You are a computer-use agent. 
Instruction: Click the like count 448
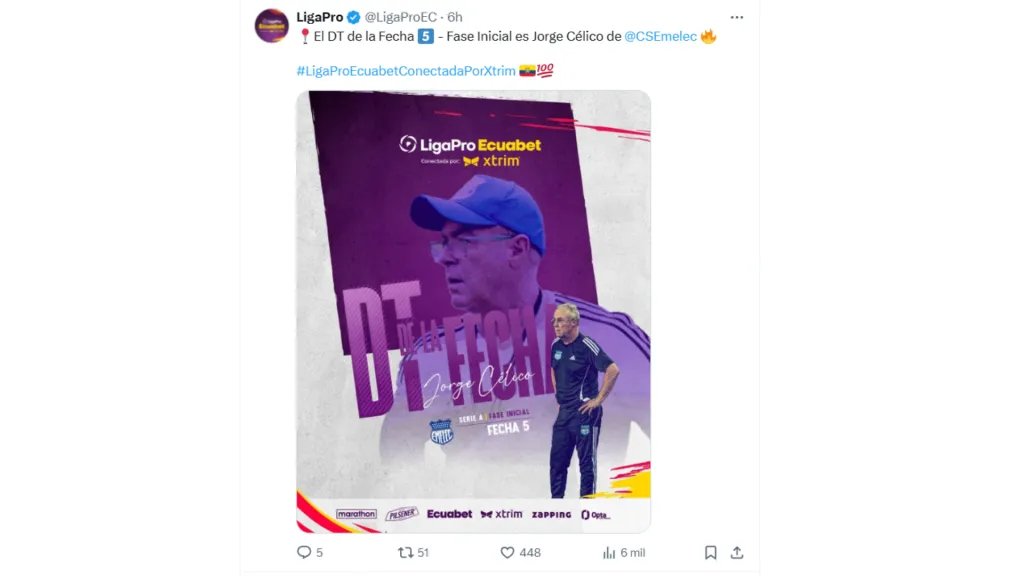tap(530, 552)
